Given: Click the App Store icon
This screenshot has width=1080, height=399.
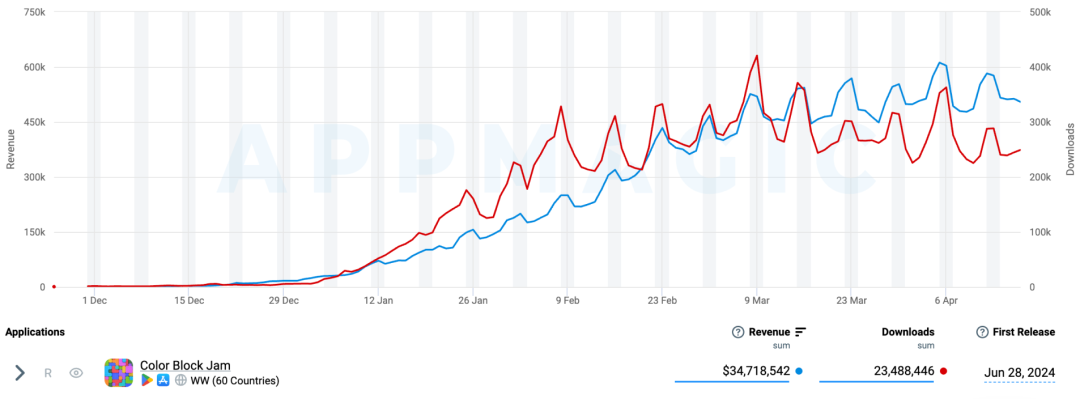Looking at the screenshot, I should [163, 380].
